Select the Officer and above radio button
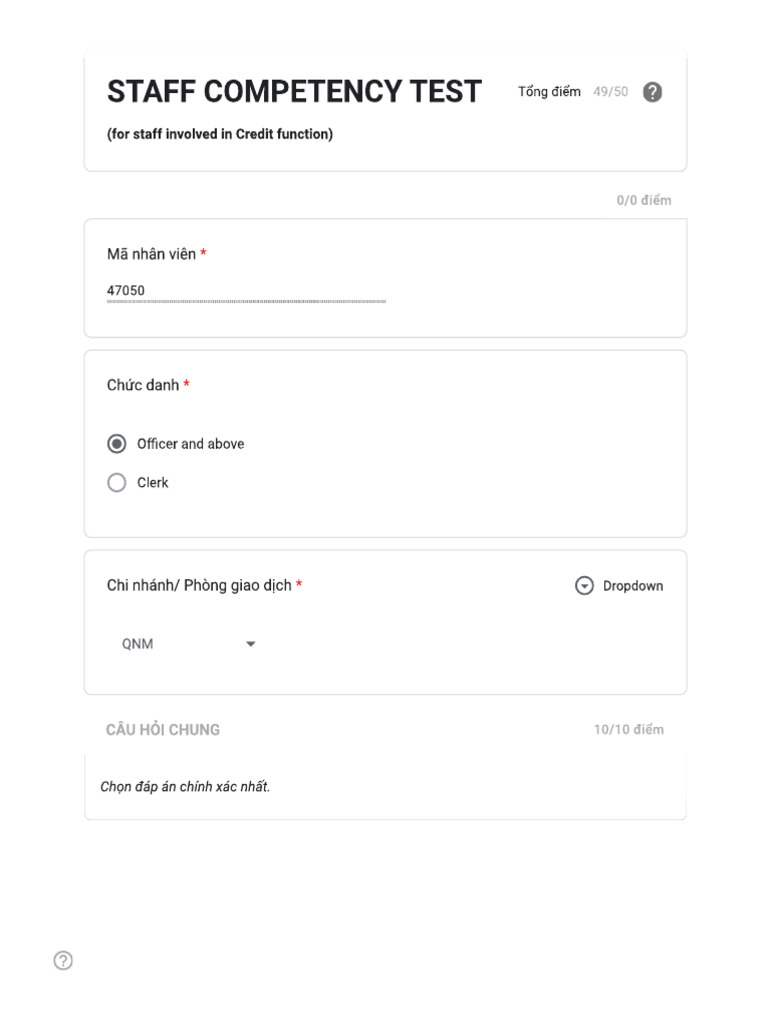 click(117, 443)
